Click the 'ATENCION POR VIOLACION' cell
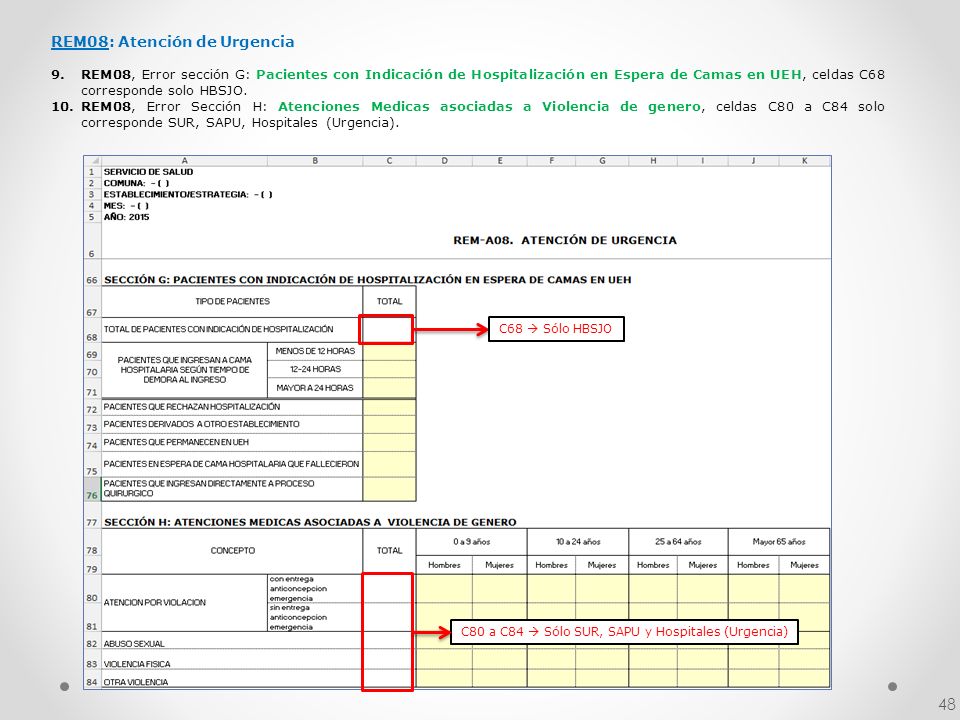The width and height of the screenshot is (960, 720). coord(184,603)
